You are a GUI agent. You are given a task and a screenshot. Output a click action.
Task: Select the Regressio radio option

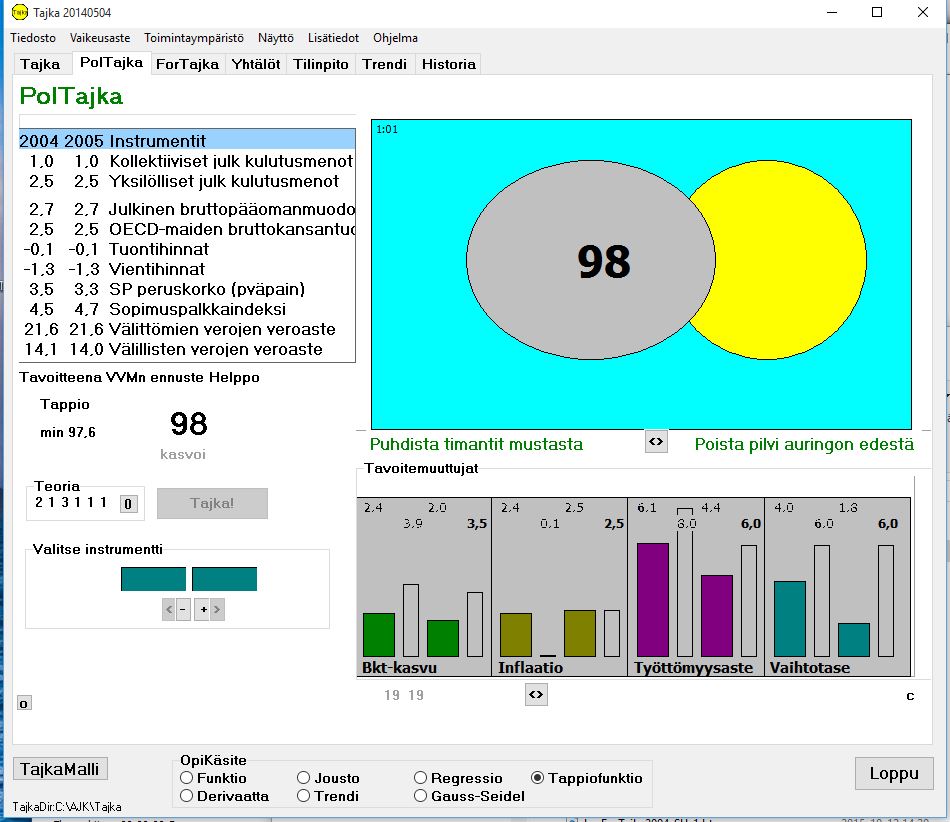pos(421,778)
